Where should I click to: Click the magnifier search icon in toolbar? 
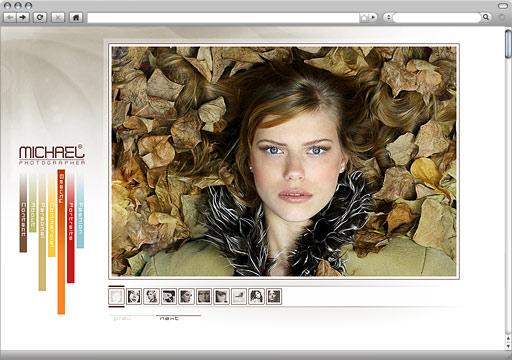(x=486, y=17)
